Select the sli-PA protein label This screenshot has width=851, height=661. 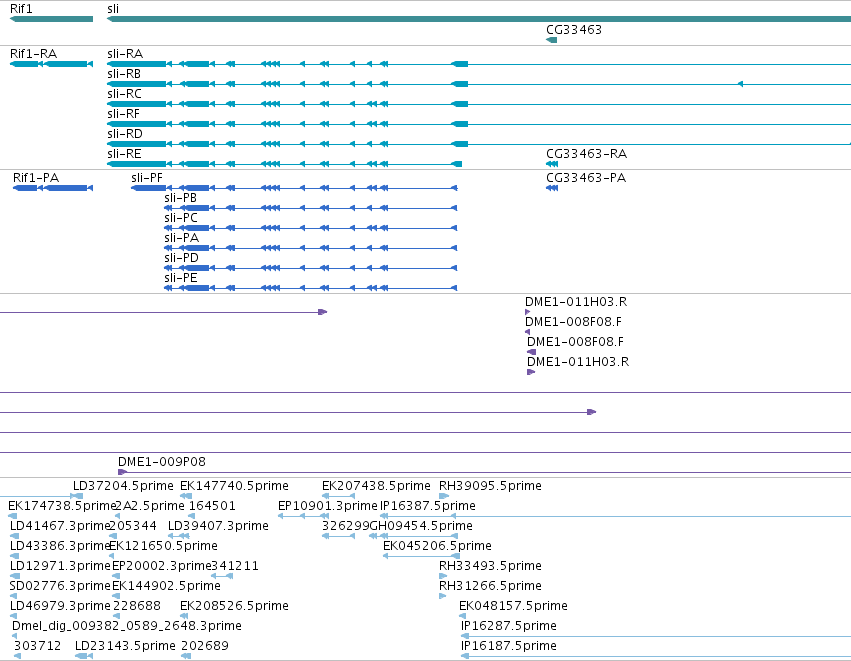[x=181, y=238]
